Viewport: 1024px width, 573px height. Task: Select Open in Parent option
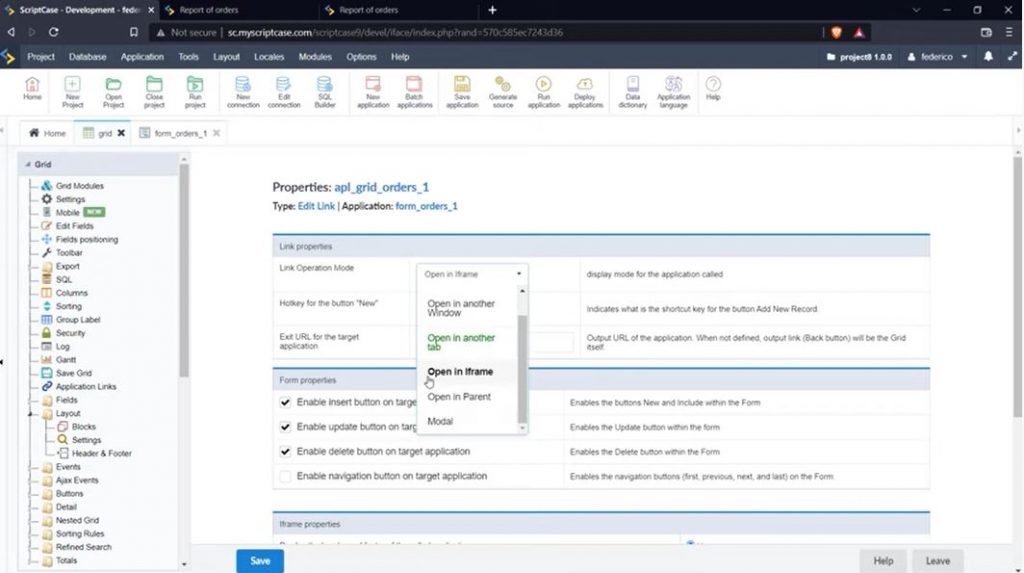click(x=459, y=397)
